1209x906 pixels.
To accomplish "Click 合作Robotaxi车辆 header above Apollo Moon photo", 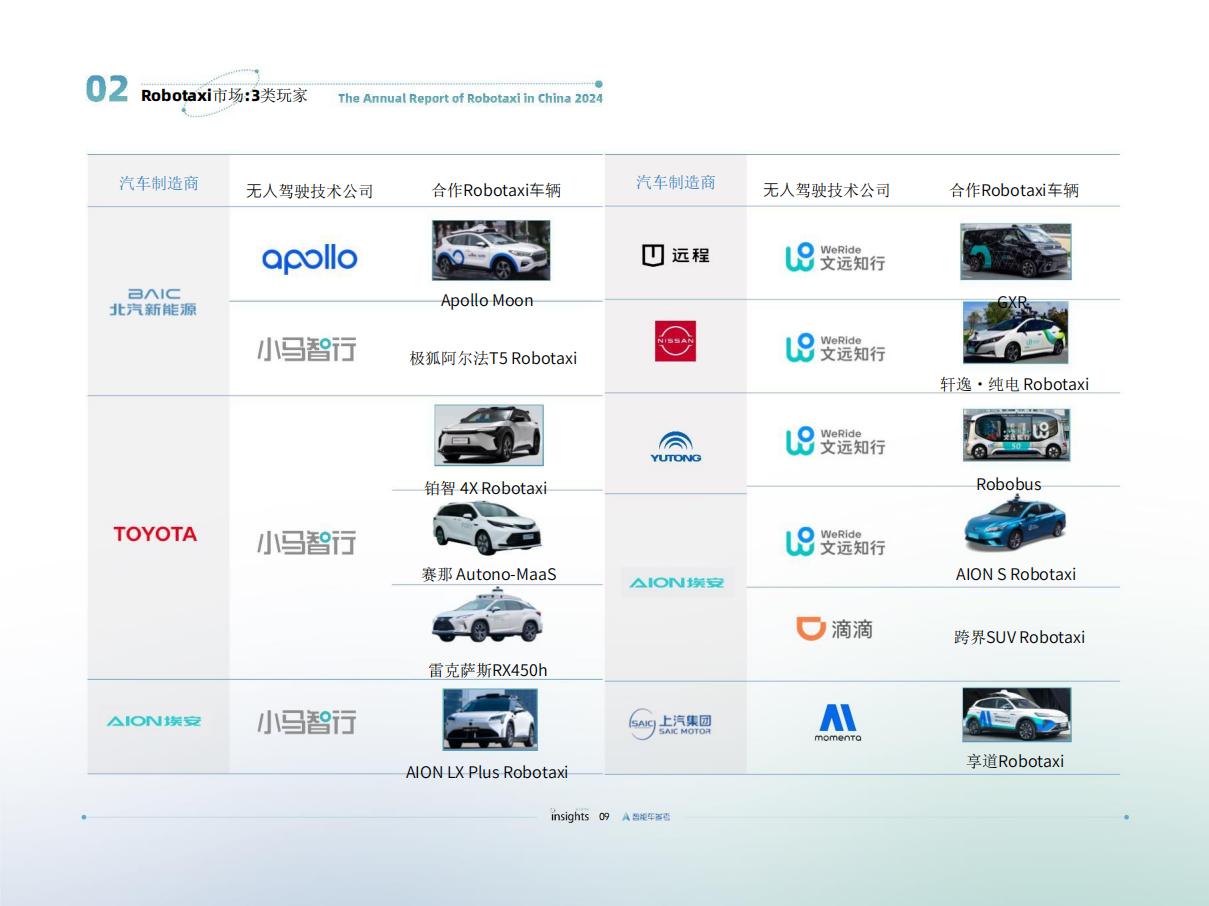I will click(497, 190).
